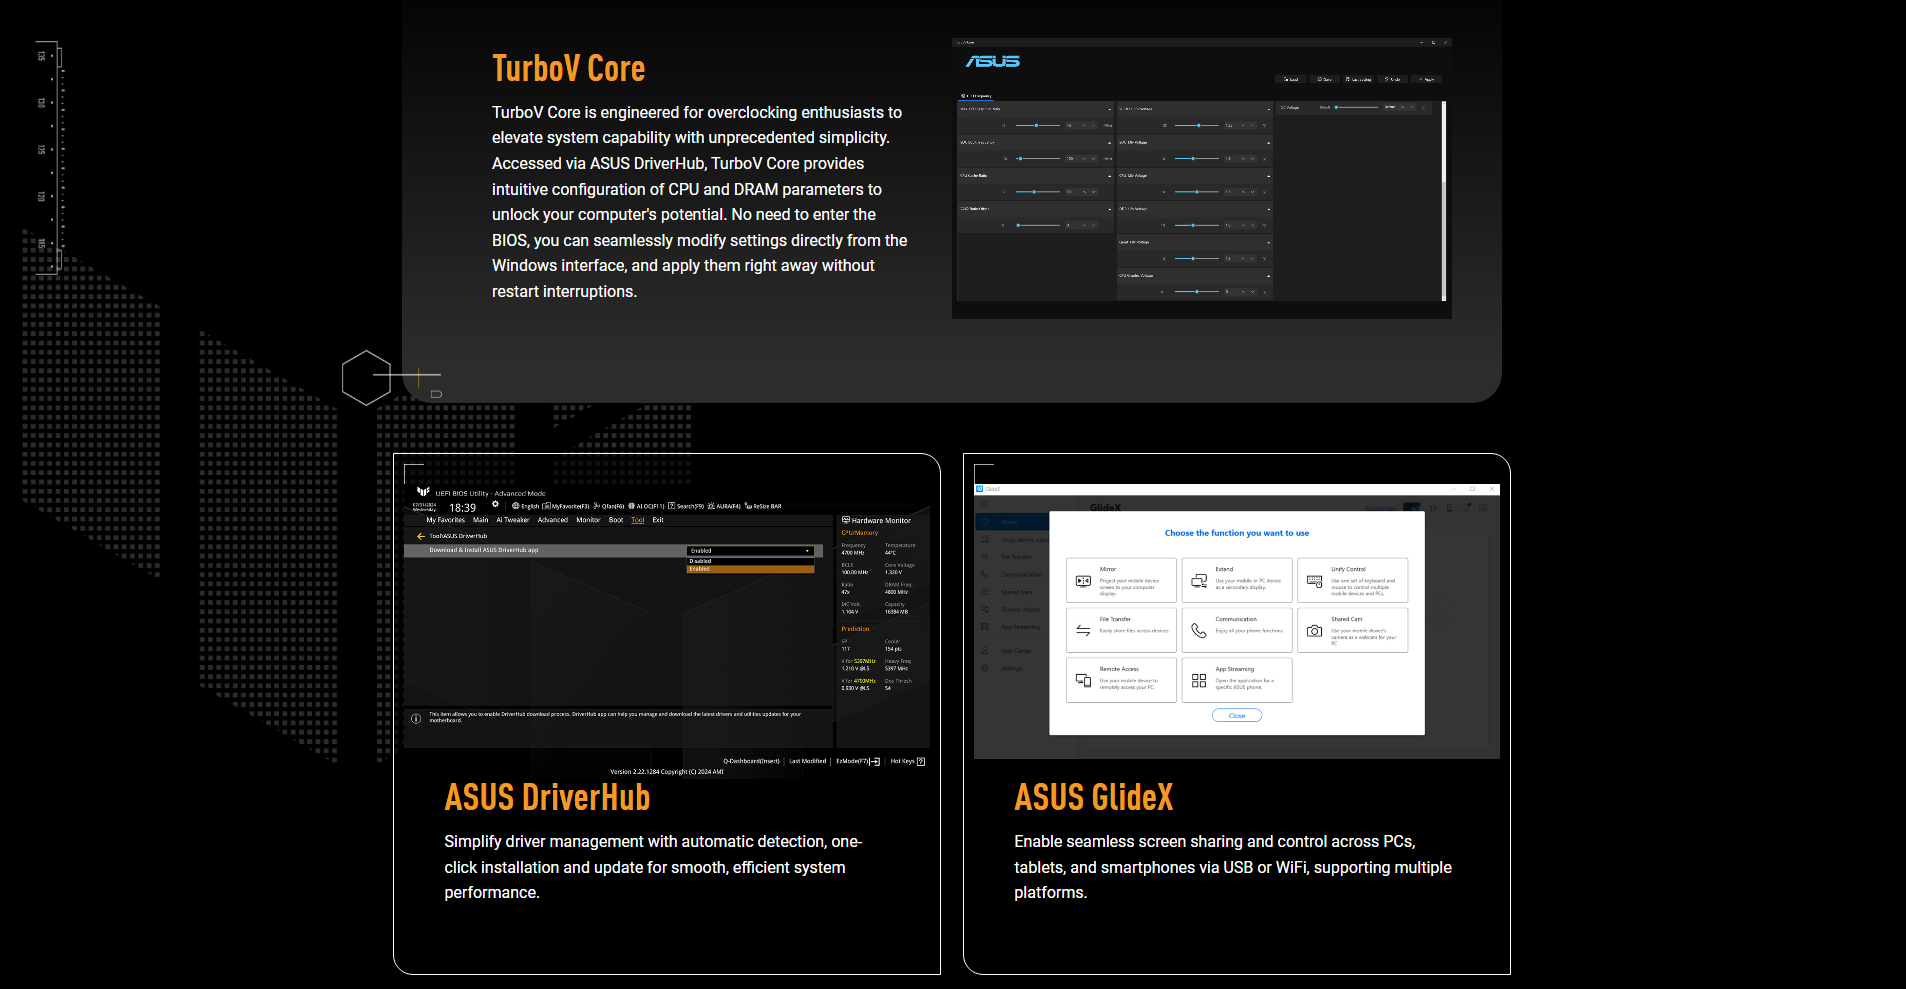The image size is (1906, 989).
Task: Adjust the Quad 1.8V Voltage slider
Action: 1197,258
